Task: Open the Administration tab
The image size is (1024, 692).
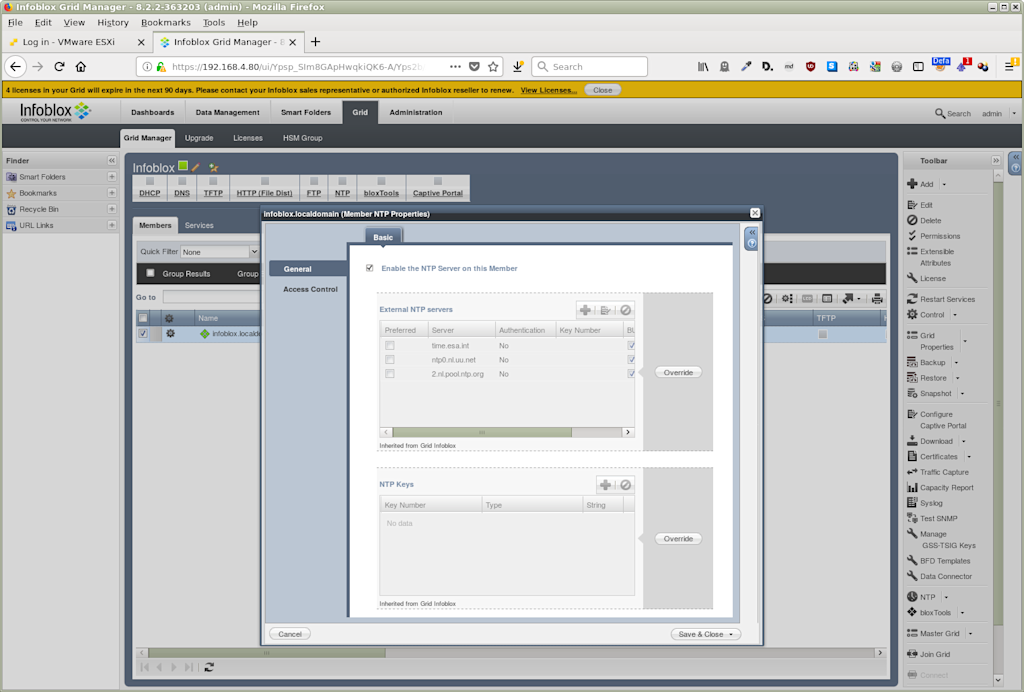Action: 416,112
